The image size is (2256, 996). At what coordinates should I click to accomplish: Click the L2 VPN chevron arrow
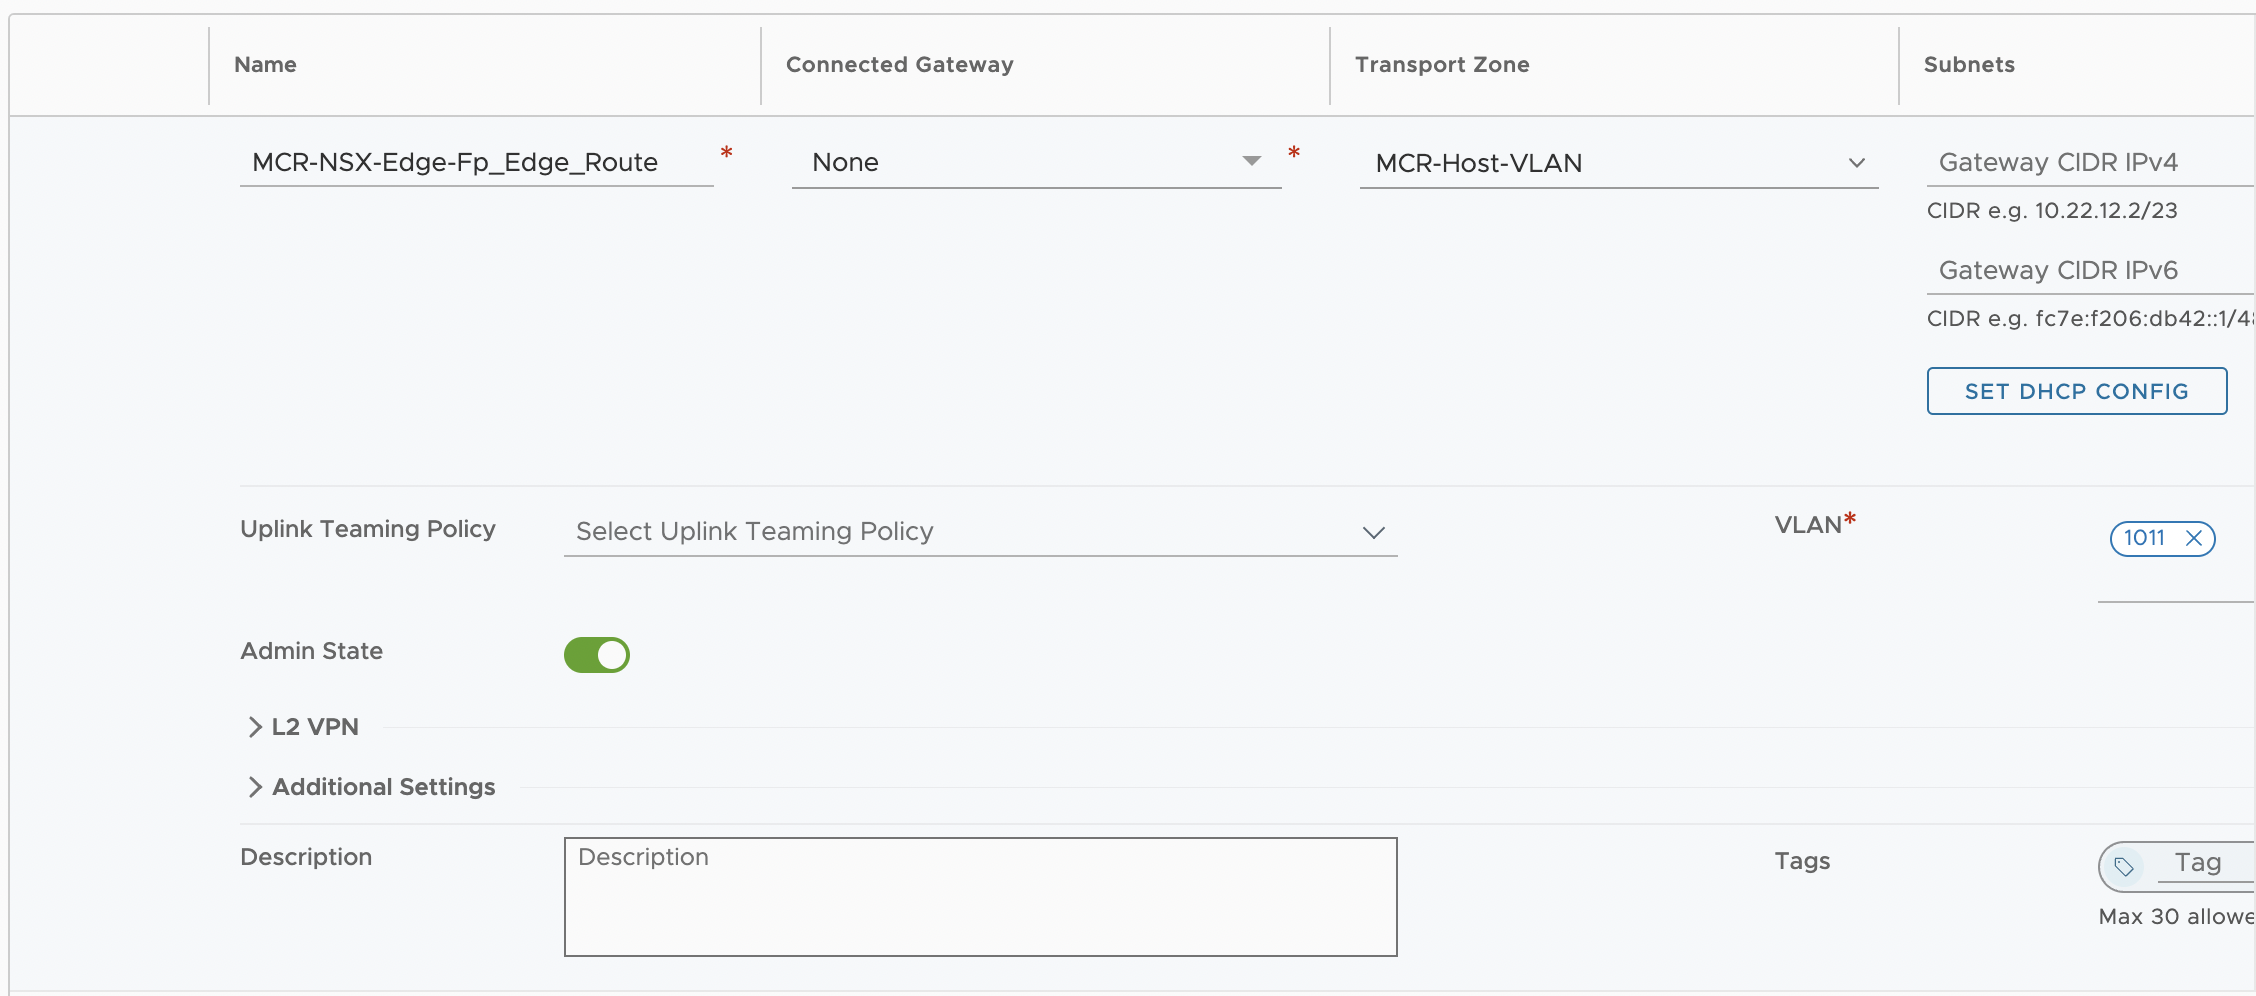255,727
